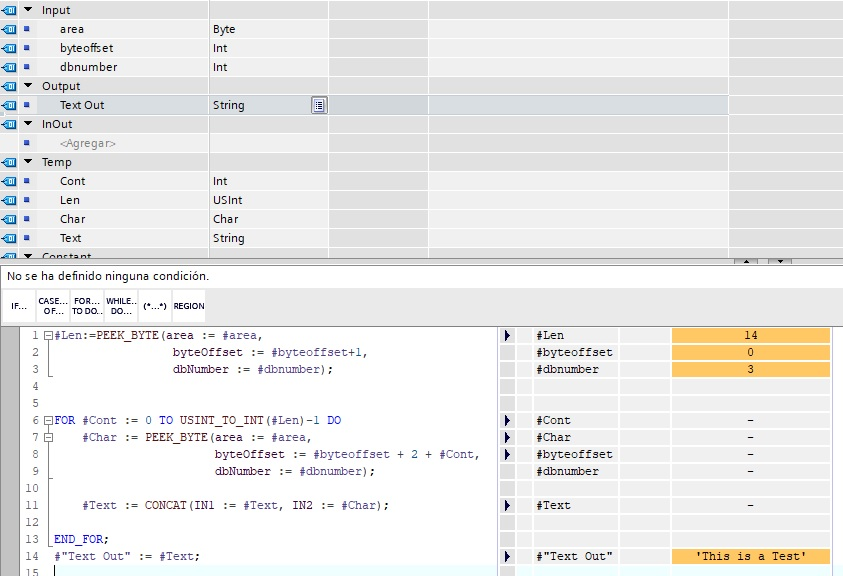Fold the PEEK_BYTE call at line 7
This screenshot has height=576, width=843.
[x=48, y=438]
